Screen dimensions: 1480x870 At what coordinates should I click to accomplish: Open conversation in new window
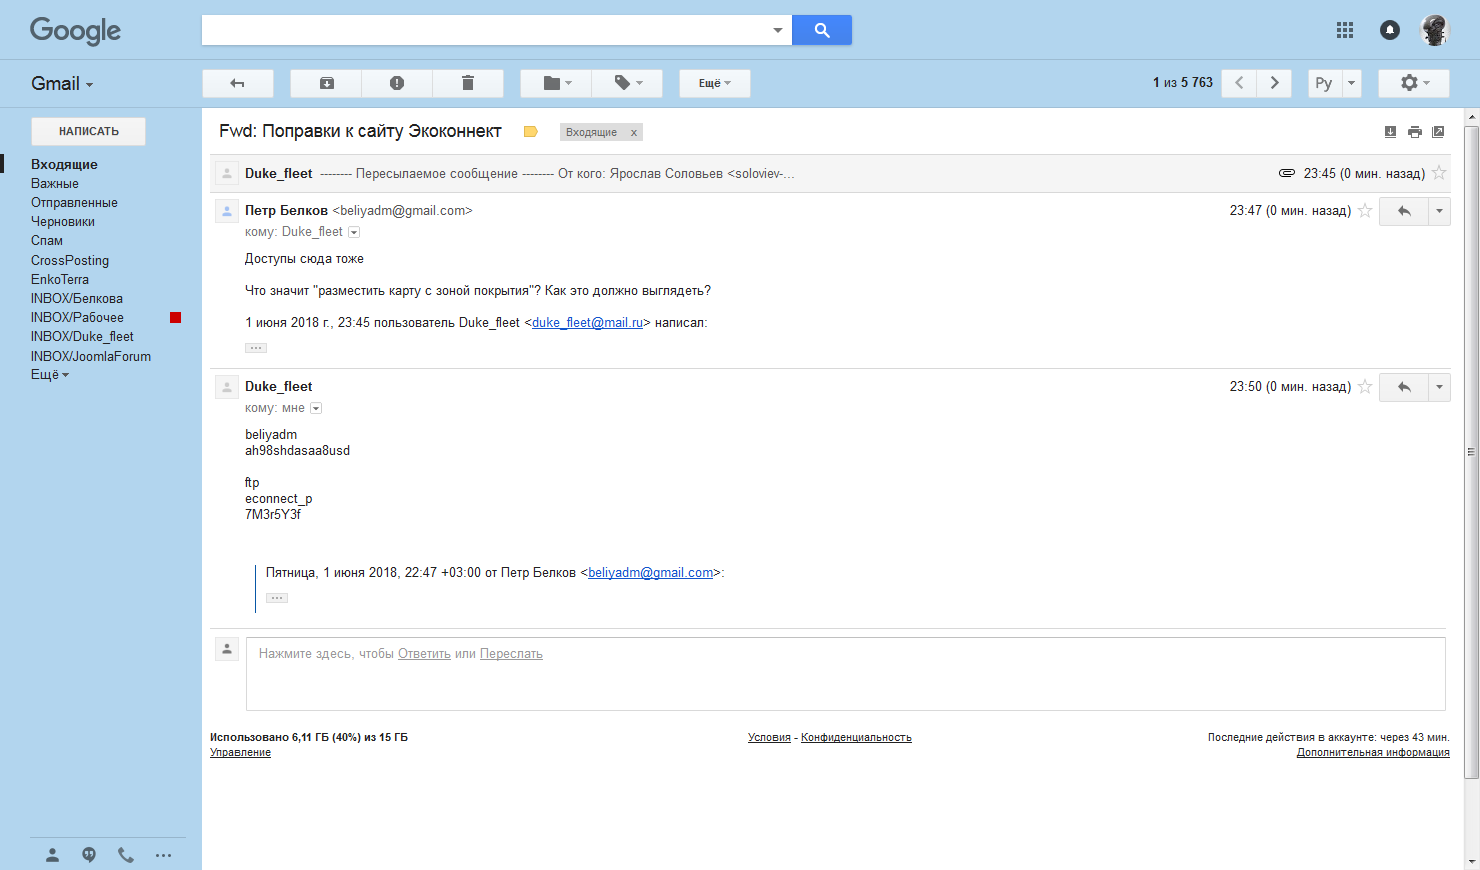click(1438, 132)
